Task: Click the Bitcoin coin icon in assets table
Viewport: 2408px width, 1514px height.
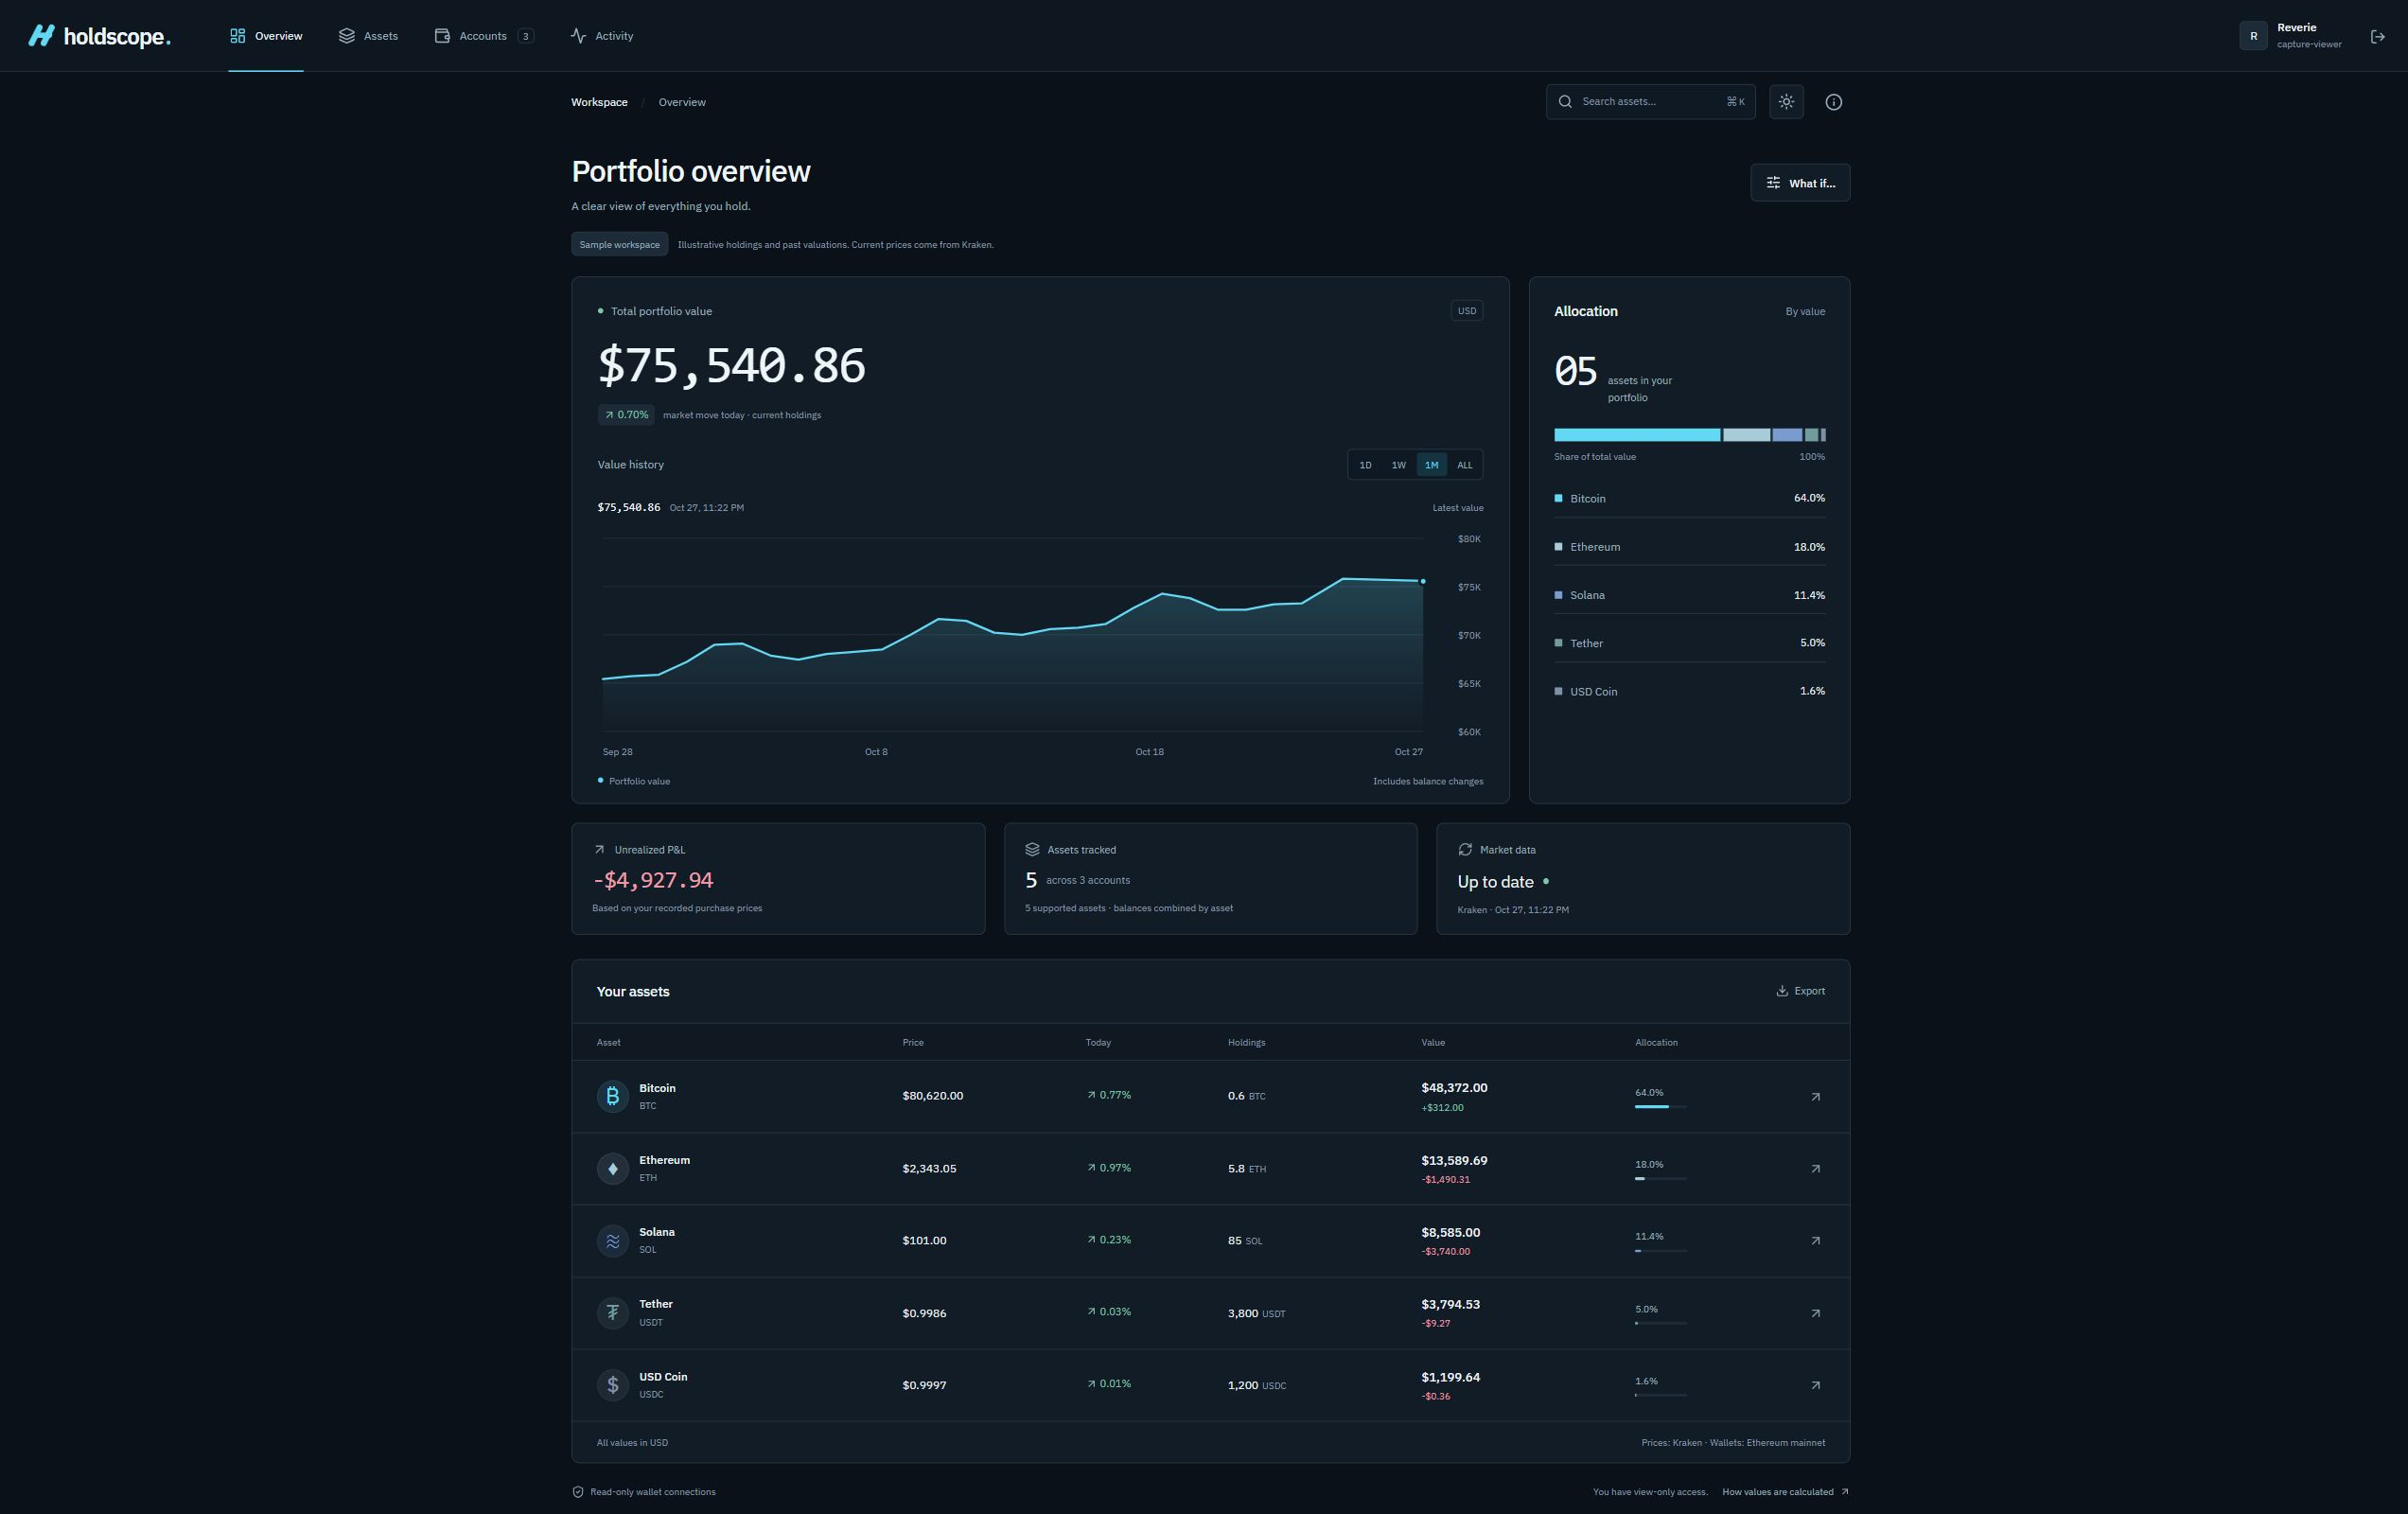Action: pyautogui.click(x=613, y=1096)
